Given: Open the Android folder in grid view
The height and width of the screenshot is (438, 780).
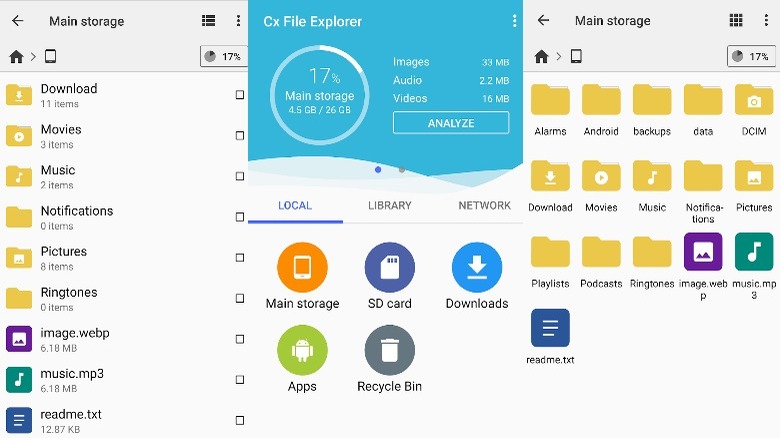Looking at the screenshot, I should pyautogui.click(x=601, y=110).
